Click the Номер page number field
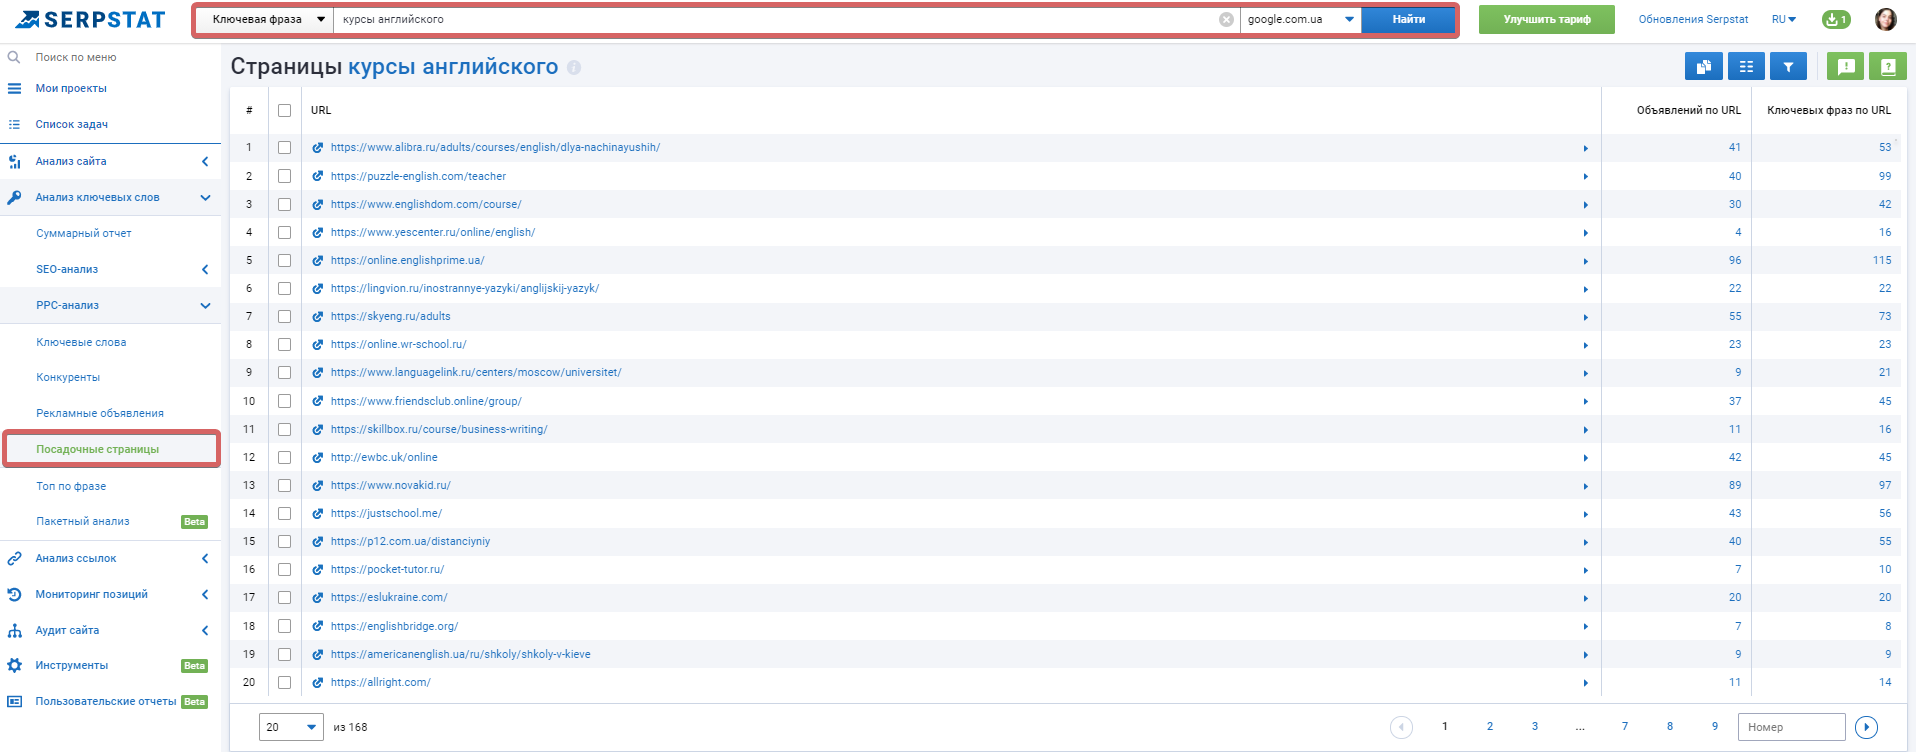Viewport: 1916px width, 752px height. point(1791,727)
